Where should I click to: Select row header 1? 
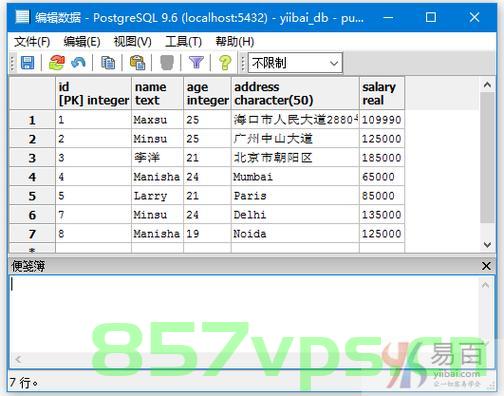point(32,120)
